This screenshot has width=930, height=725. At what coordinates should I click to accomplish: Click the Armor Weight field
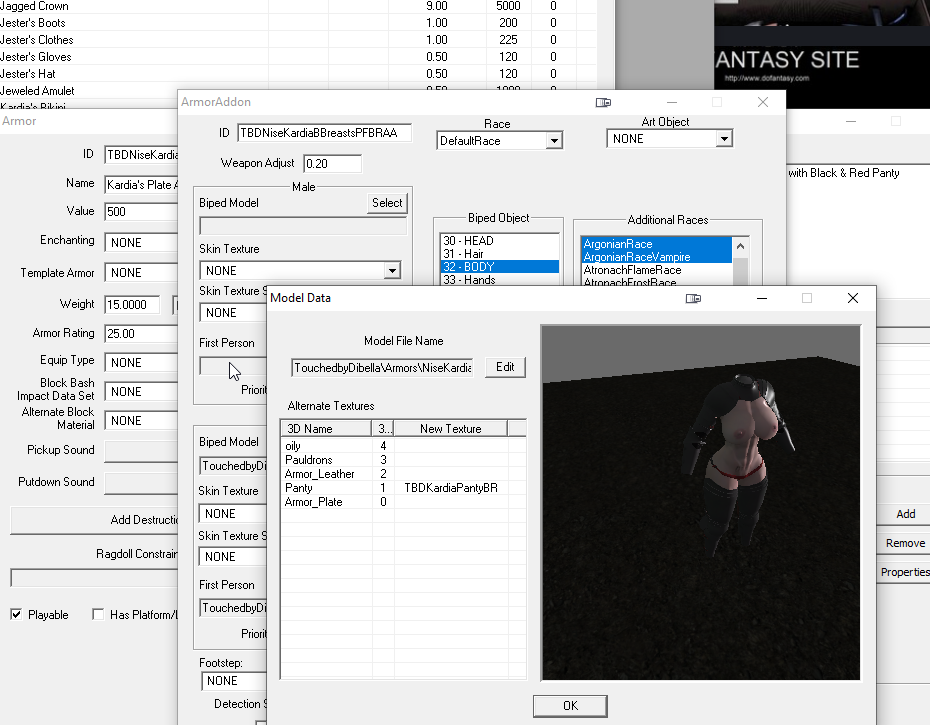tap(132, 304)
